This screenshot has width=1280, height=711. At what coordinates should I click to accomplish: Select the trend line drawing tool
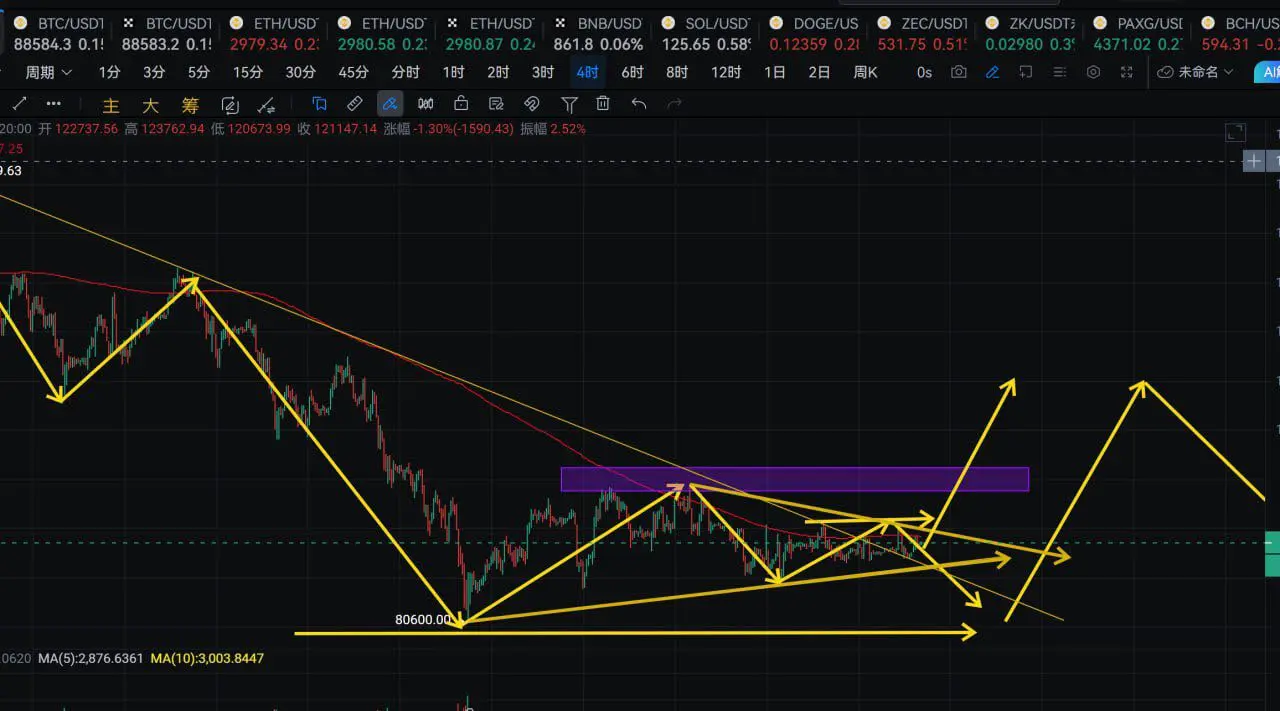(x=20, y=104)
